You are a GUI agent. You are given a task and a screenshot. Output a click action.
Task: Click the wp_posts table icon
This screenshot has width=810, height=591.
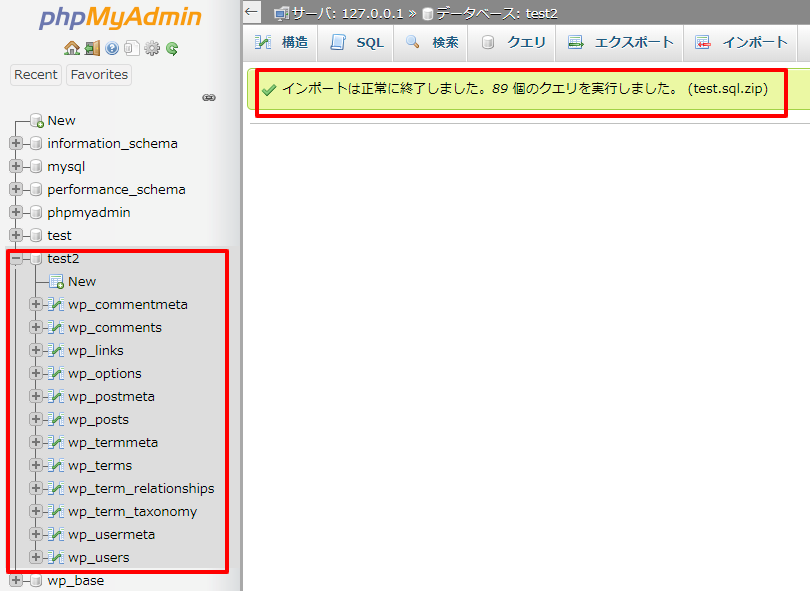pyautogui.click(x=56, y=420)
